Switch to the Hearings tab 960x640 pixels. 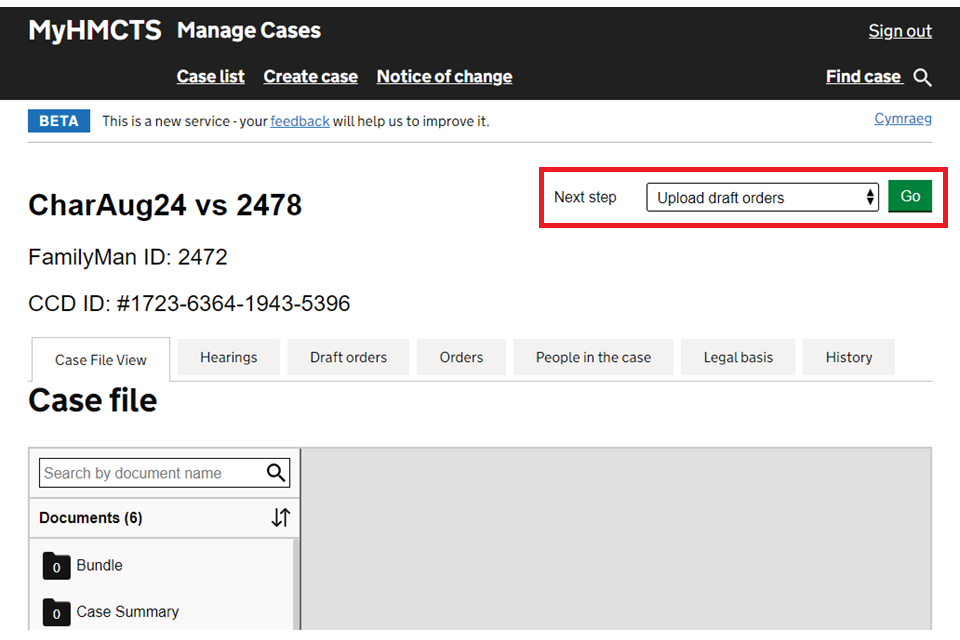point(228,357)
